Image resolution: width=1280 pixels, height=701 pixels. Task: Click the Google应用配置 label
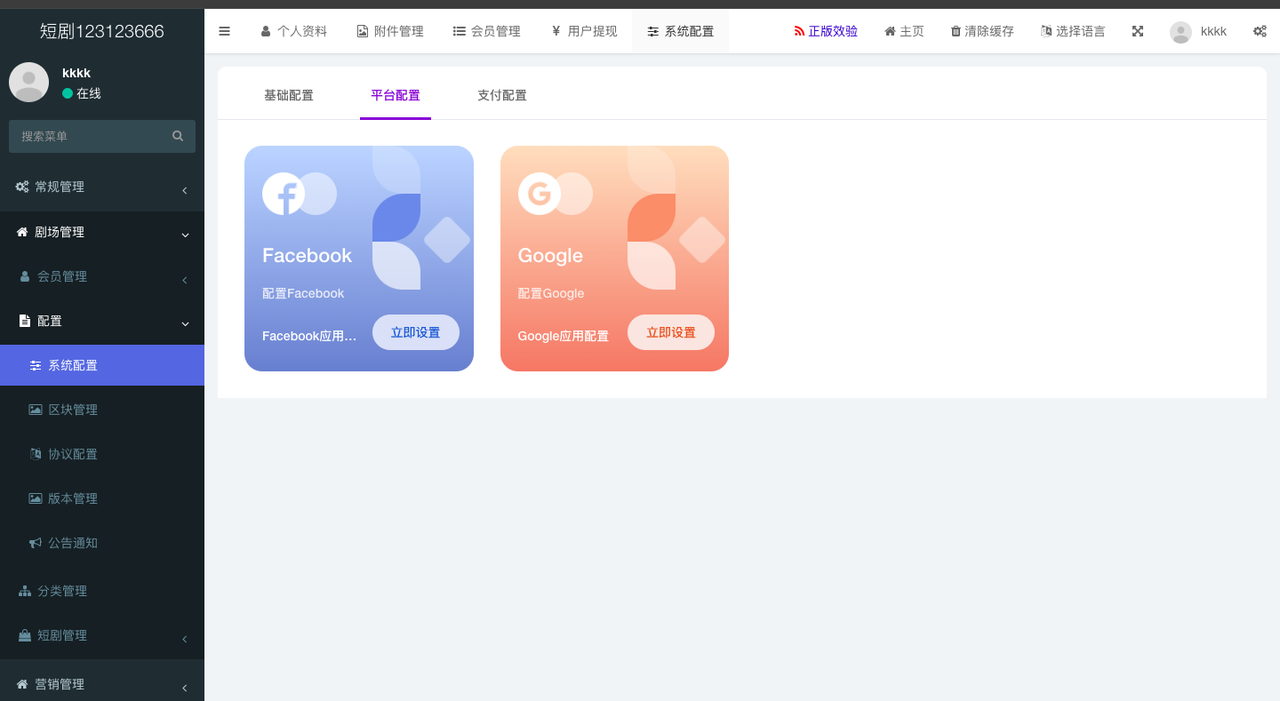(563, 336)
